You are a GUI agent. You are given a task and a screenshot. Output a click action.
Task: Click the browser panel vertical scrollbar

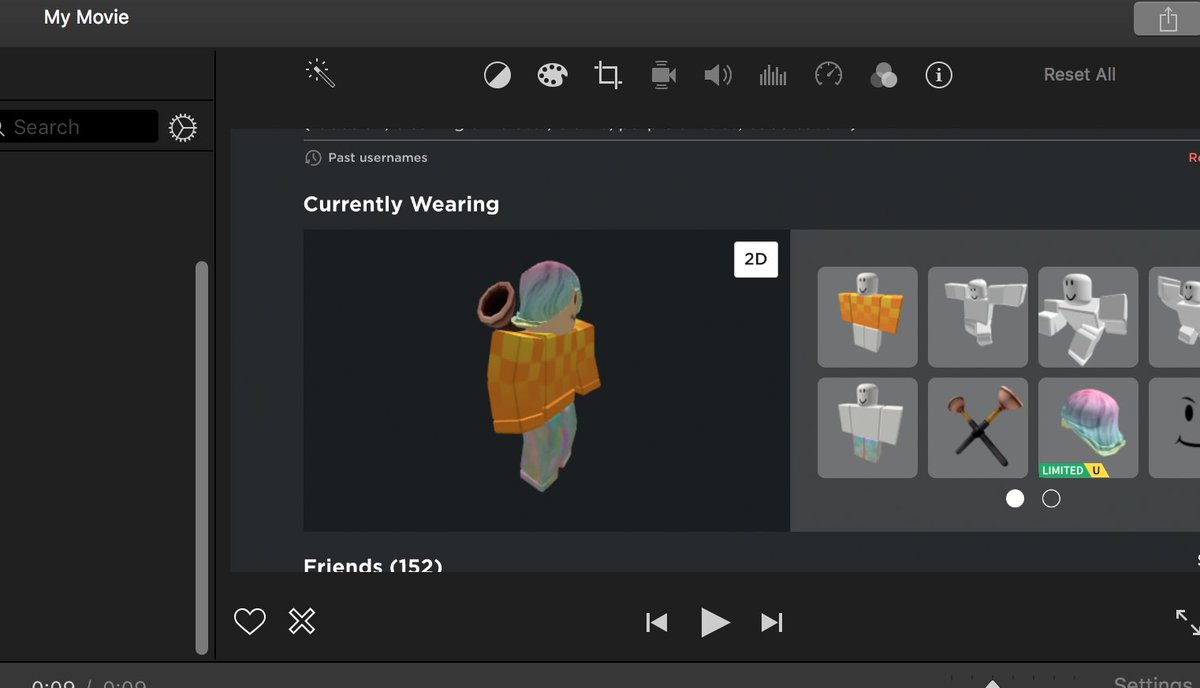tap(202, 458)
